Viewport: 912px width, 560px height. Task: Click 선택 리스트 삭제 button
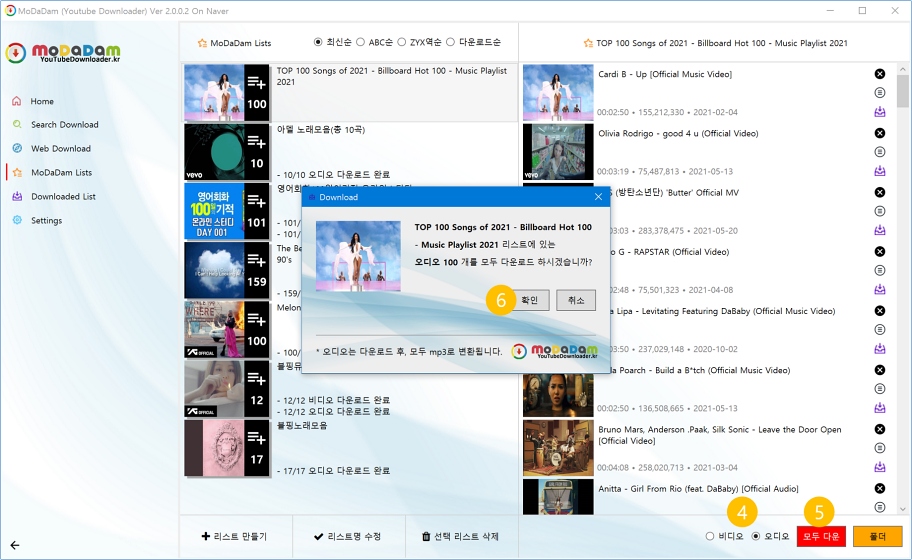[460, 536]
